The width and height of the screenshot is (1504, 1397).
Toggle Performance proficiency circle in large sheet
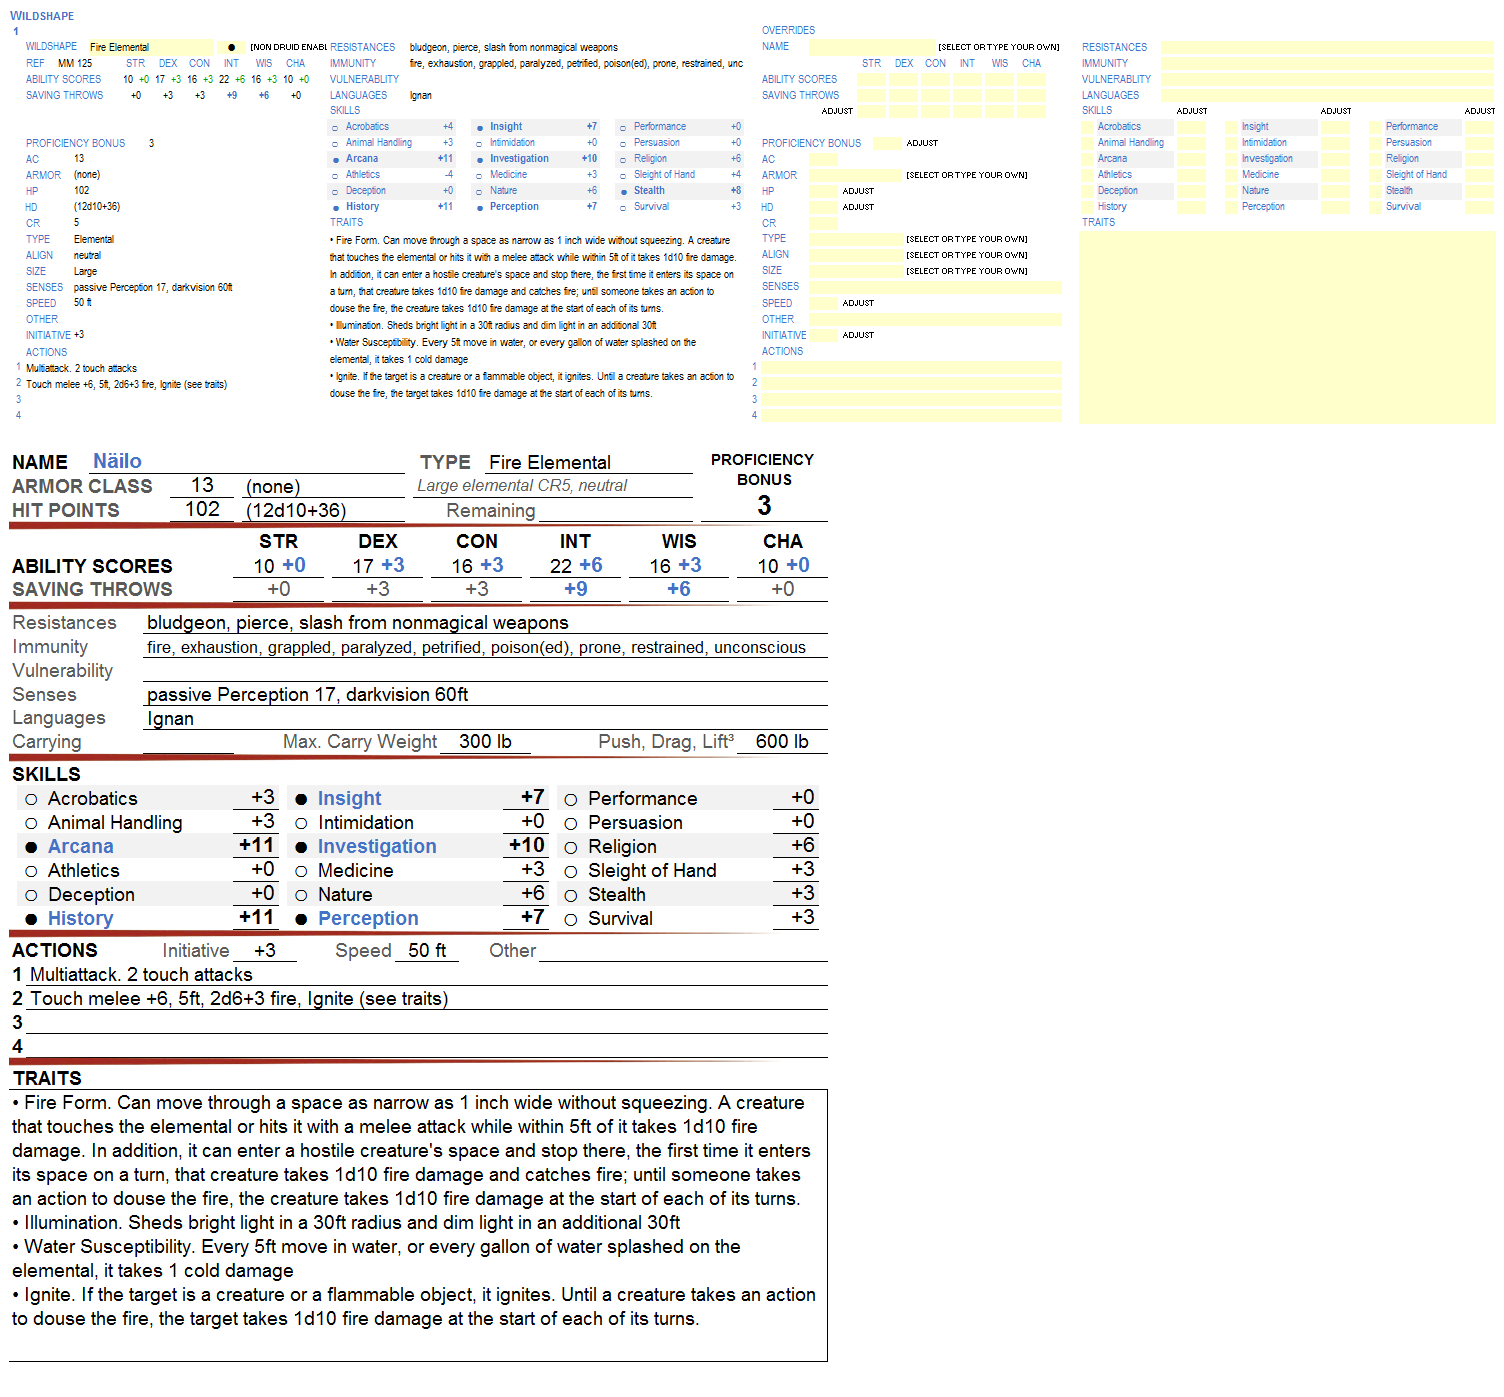pos(571,800)
